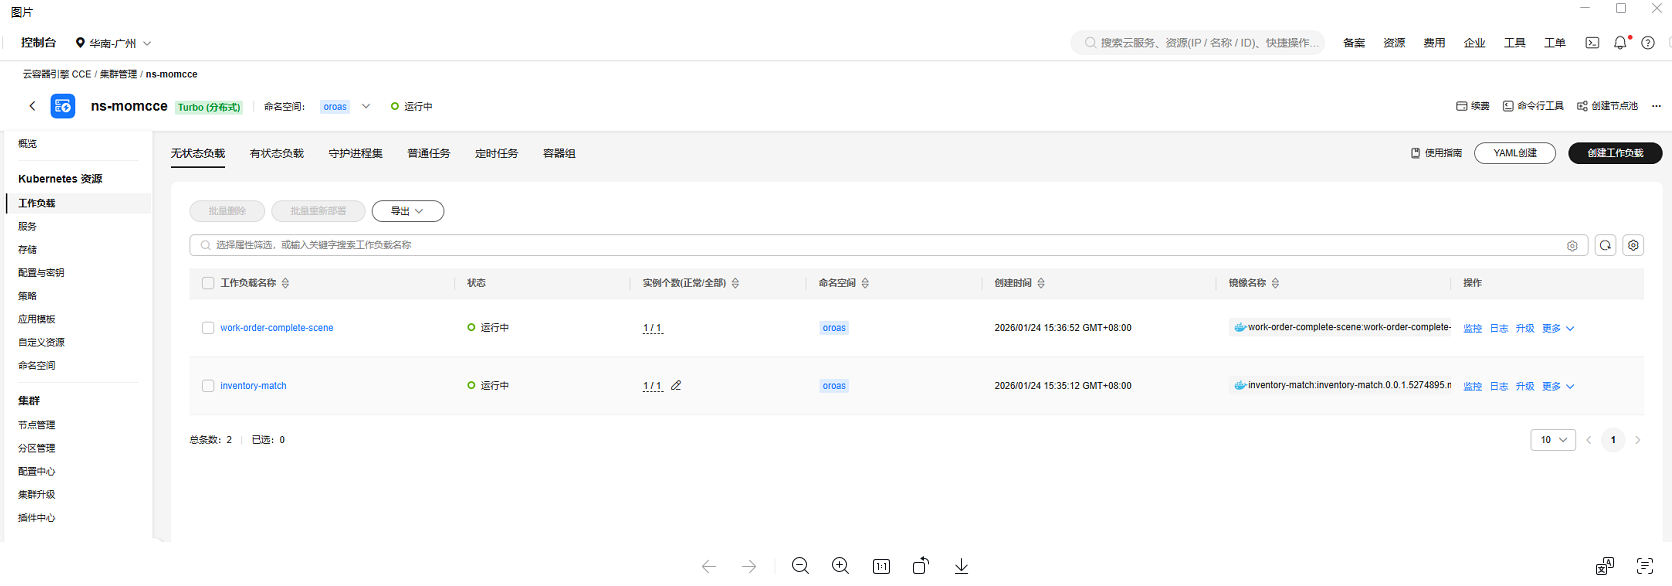Open table column settings gear icon
This screenshot has width=1672, height=586.
1633,245
